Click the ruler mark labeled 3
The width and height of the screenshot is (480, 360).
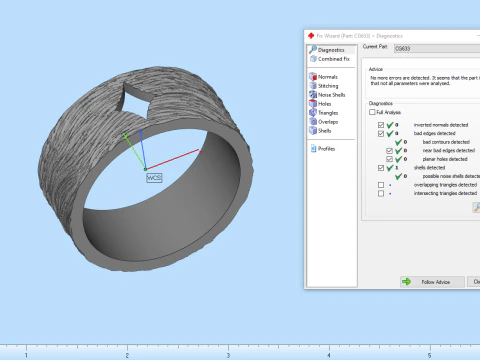click(x=228, y=354)
